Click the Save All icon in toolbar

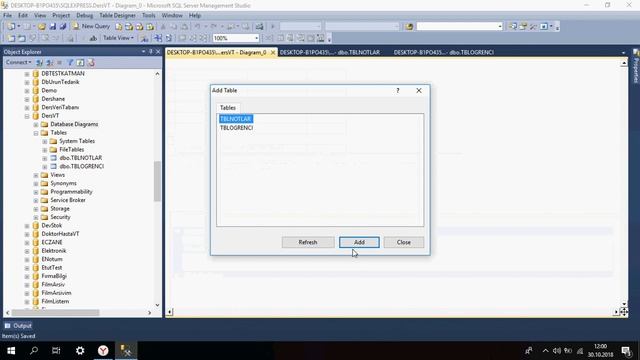tap(63, 27)
